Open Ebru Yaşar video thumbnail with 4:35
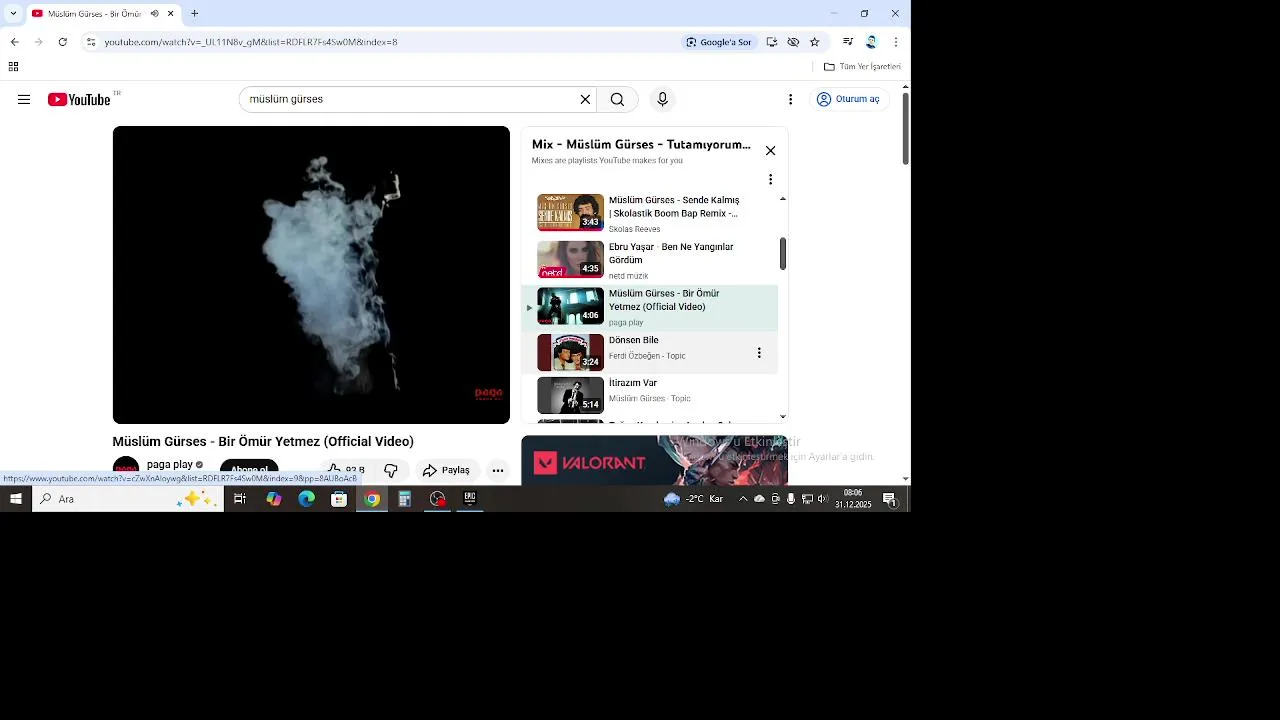Viewport: 1280px width, 720px height. pyautogui.click(x=571, y=259)
